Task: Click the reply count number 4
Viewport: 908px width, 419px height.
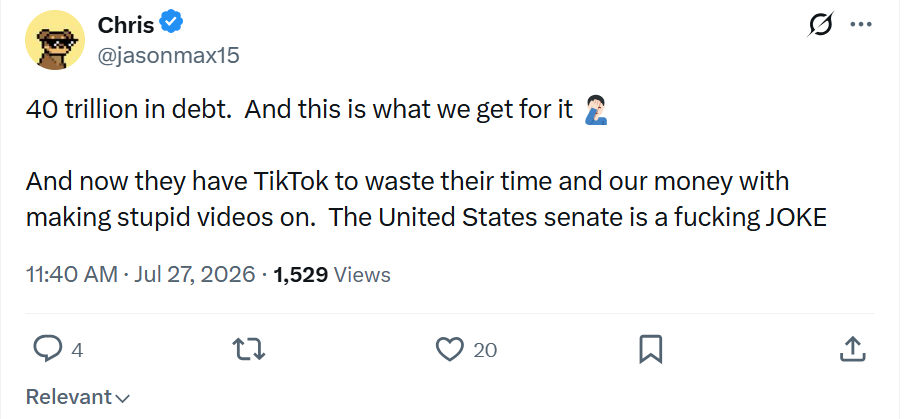Action: pyautogui.click(x=76, y=350)
